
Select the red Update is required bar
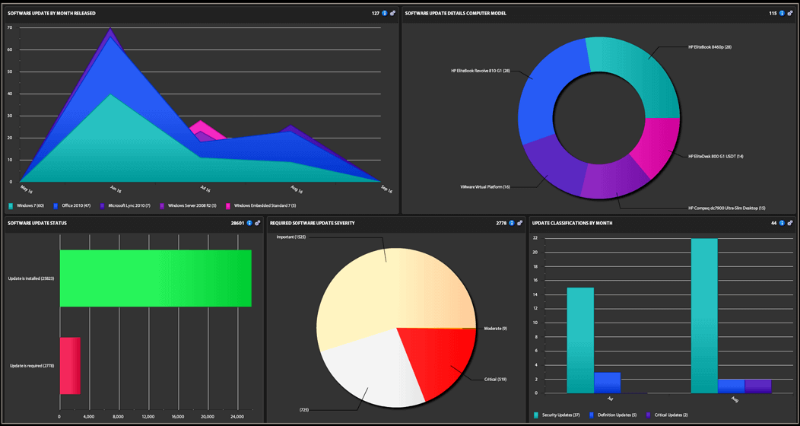70,365
